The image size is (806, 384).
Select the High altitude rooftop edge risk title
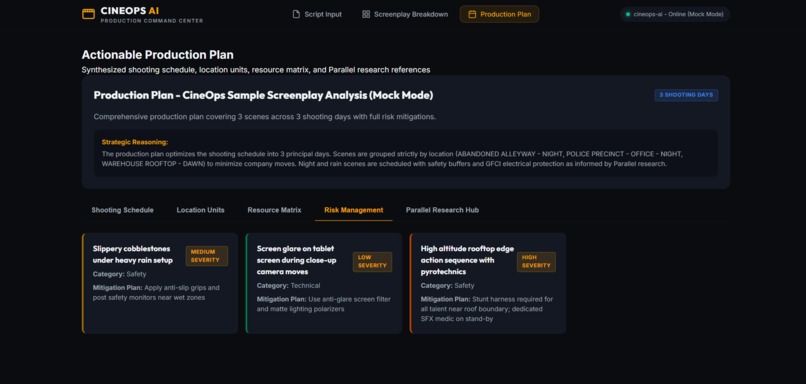(467, 260)
